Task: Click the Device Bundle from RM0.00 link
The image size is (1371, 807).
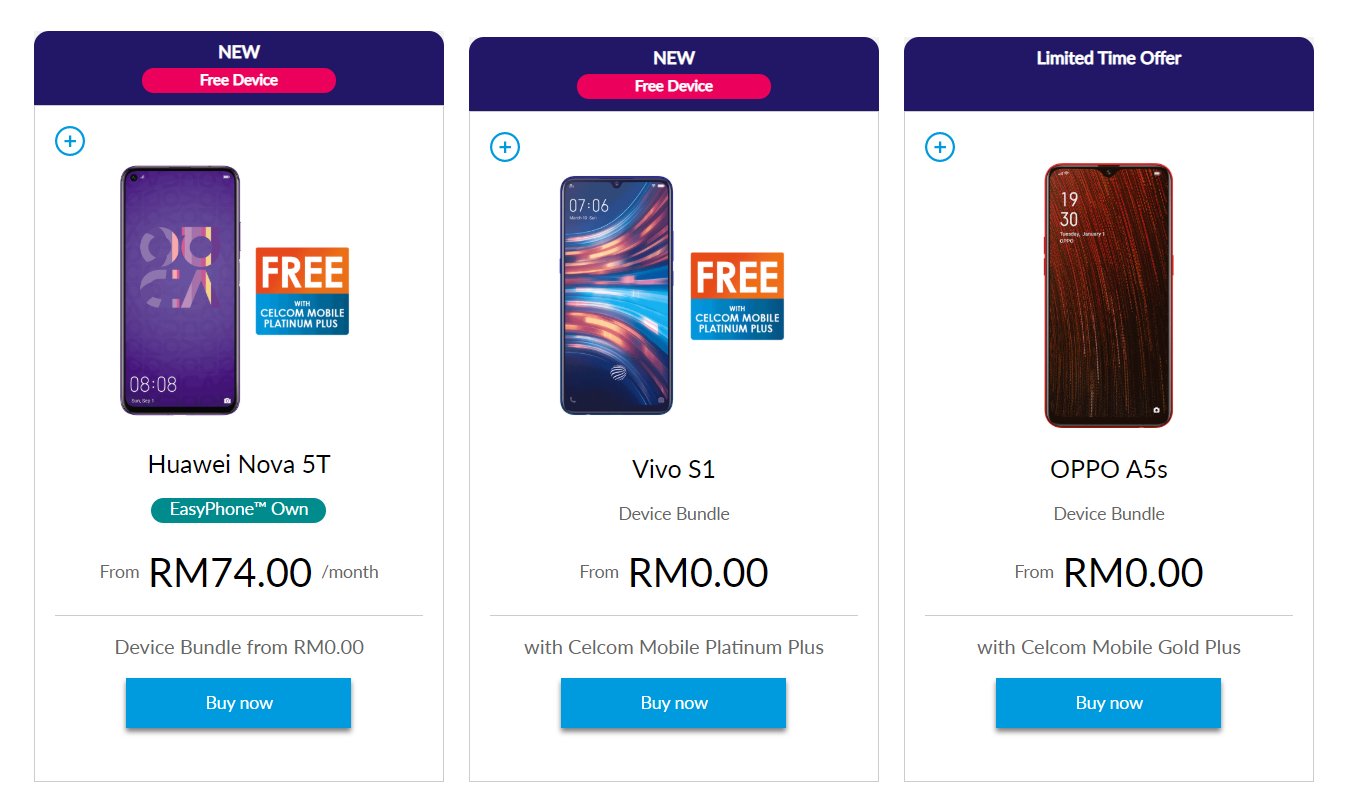Action: pos(238,647)
